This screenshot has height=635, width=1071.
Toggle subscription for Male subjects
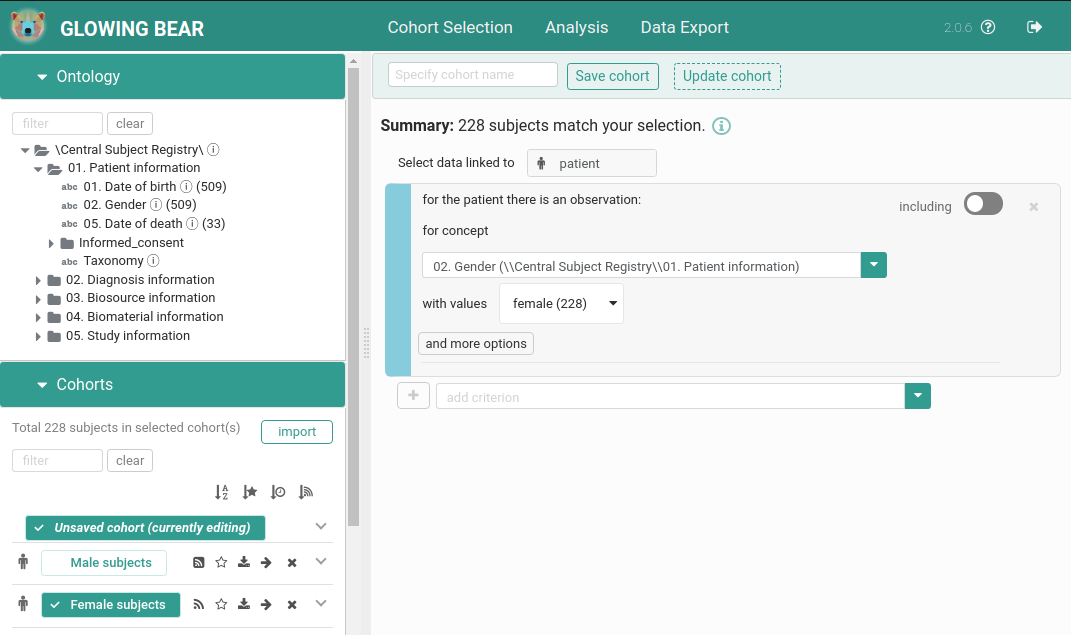point(199,563)
